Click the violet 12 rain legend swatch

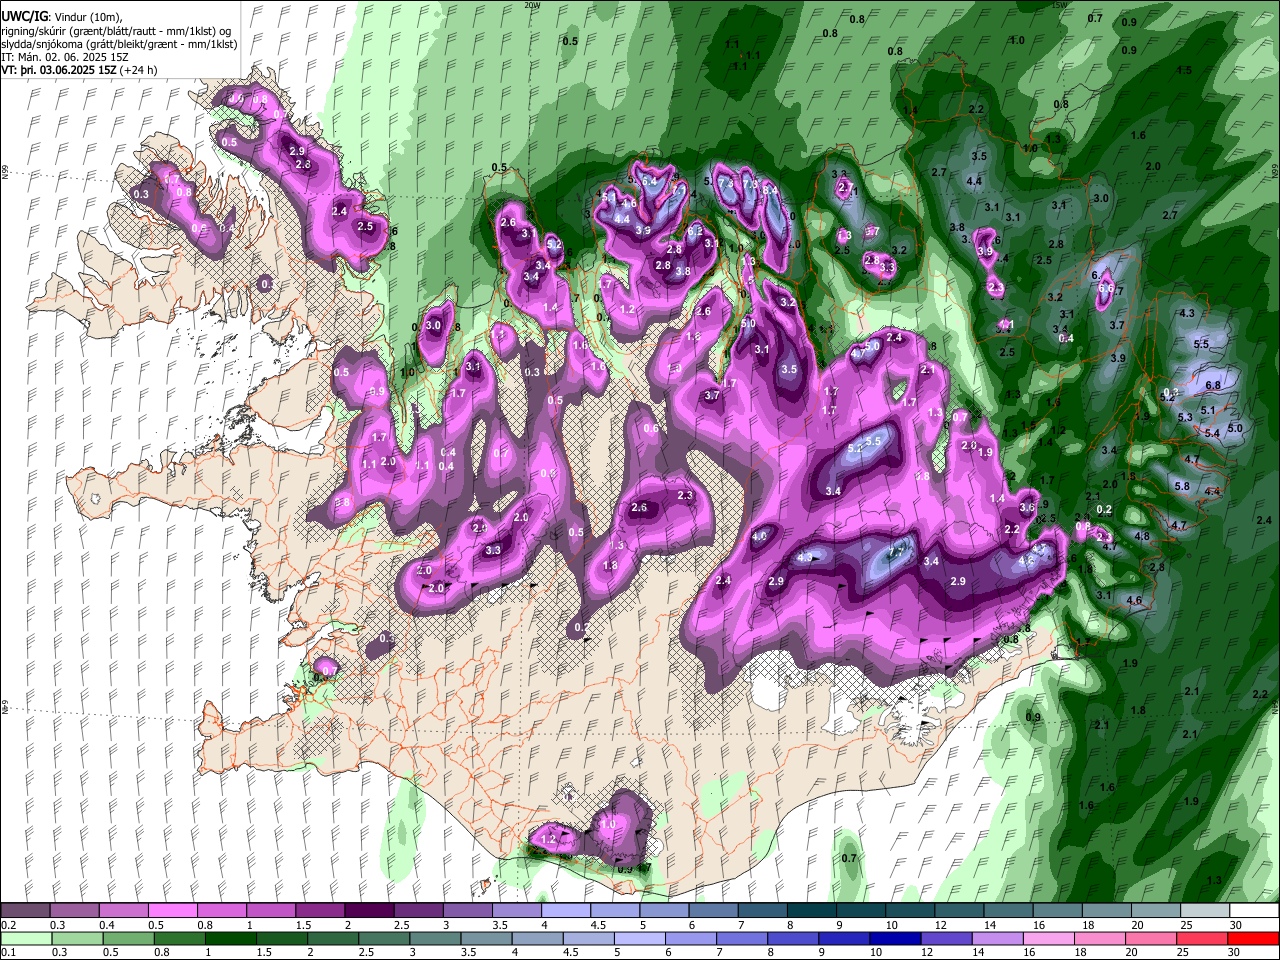(946, 938)
